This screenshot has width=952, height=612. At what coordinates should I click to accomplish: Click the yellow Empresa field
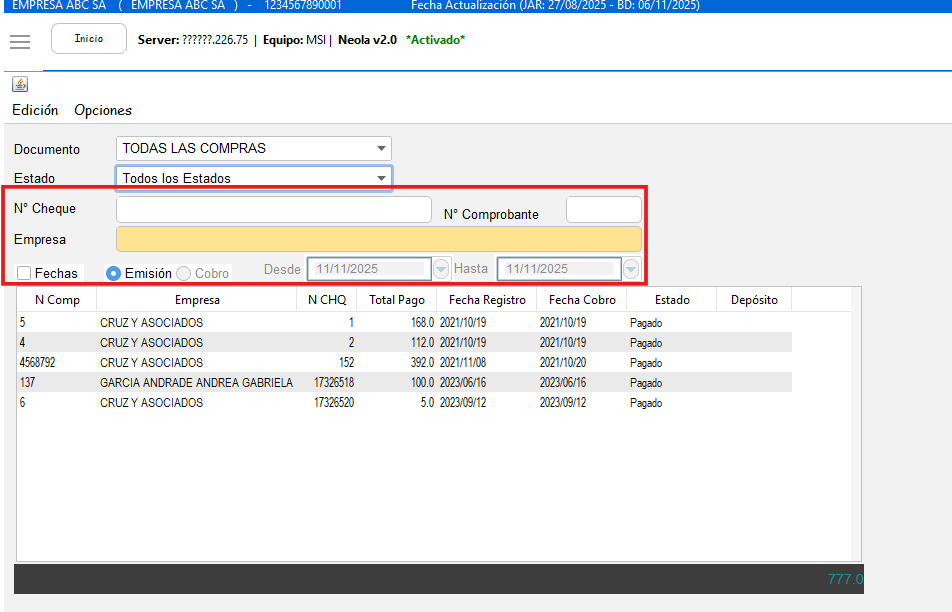(378, 239)
